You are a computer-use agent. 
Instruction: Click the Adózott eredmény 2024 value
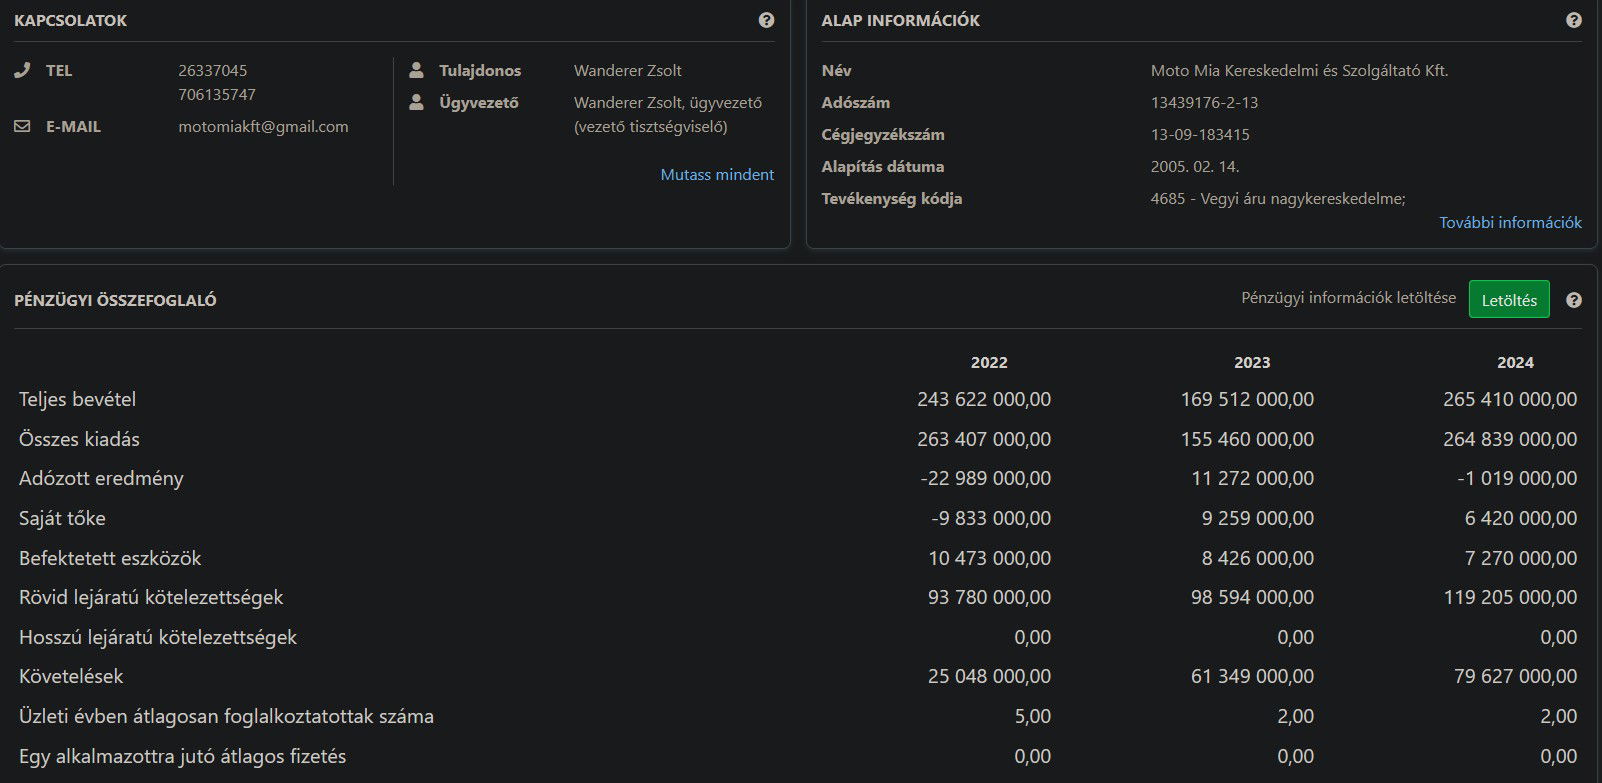click(x=1516, y=478)
